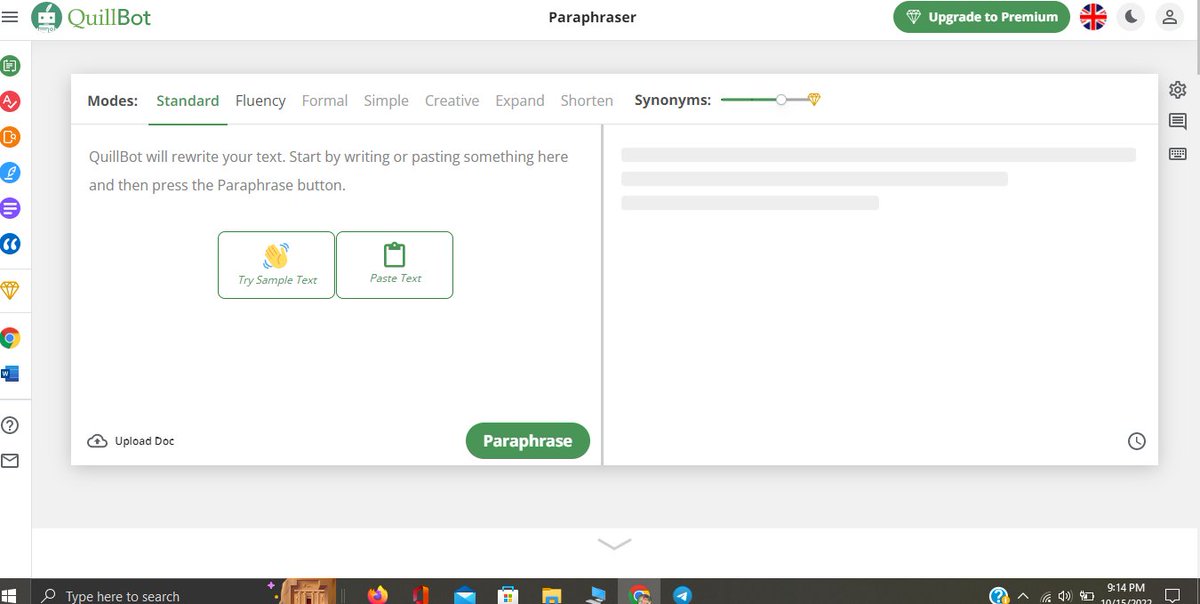Select the Standard mode tab

click(x=188, y=101)
